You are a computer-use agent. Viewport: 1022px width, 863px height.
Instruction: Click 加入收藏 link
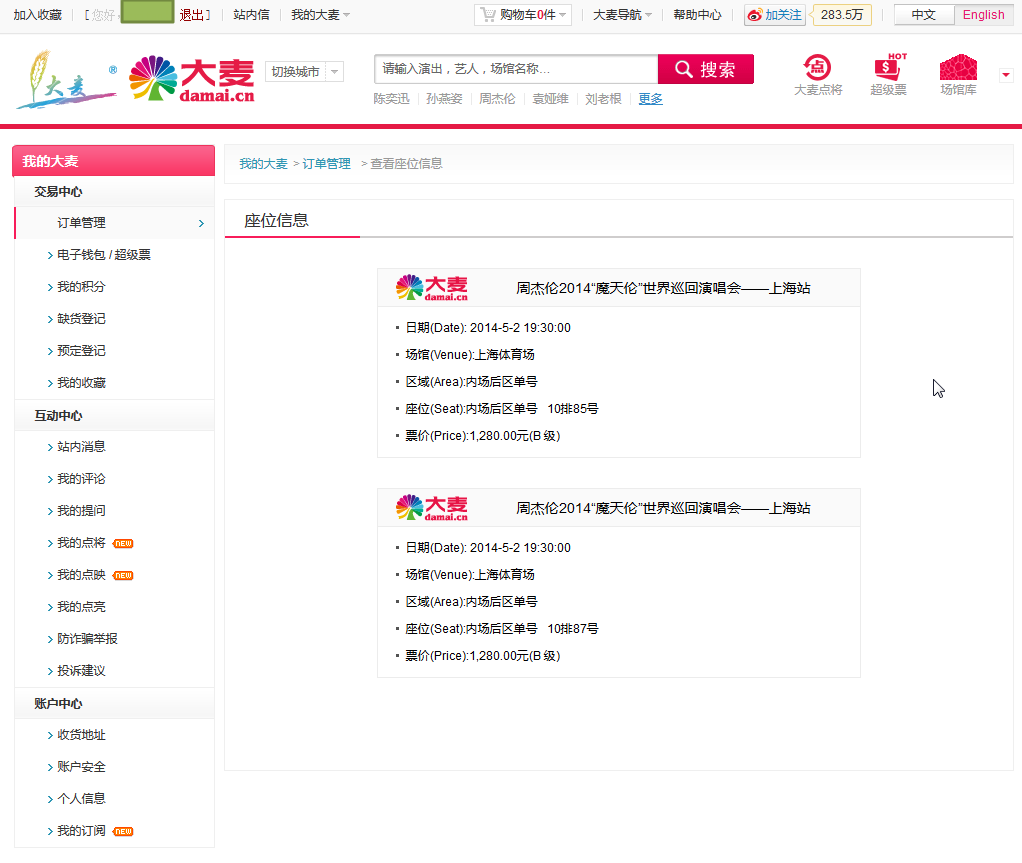(37, 15)
